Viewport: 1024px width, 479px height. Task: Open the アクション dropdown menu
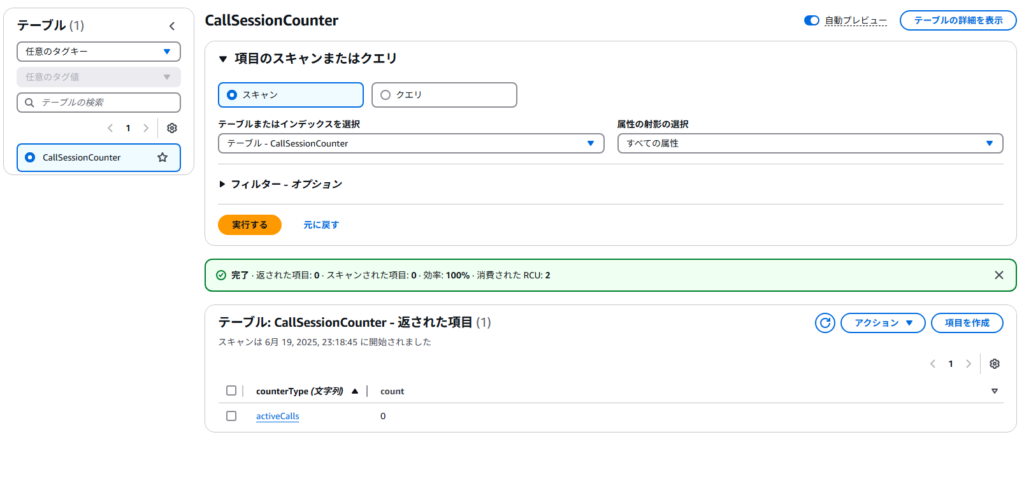882,323
